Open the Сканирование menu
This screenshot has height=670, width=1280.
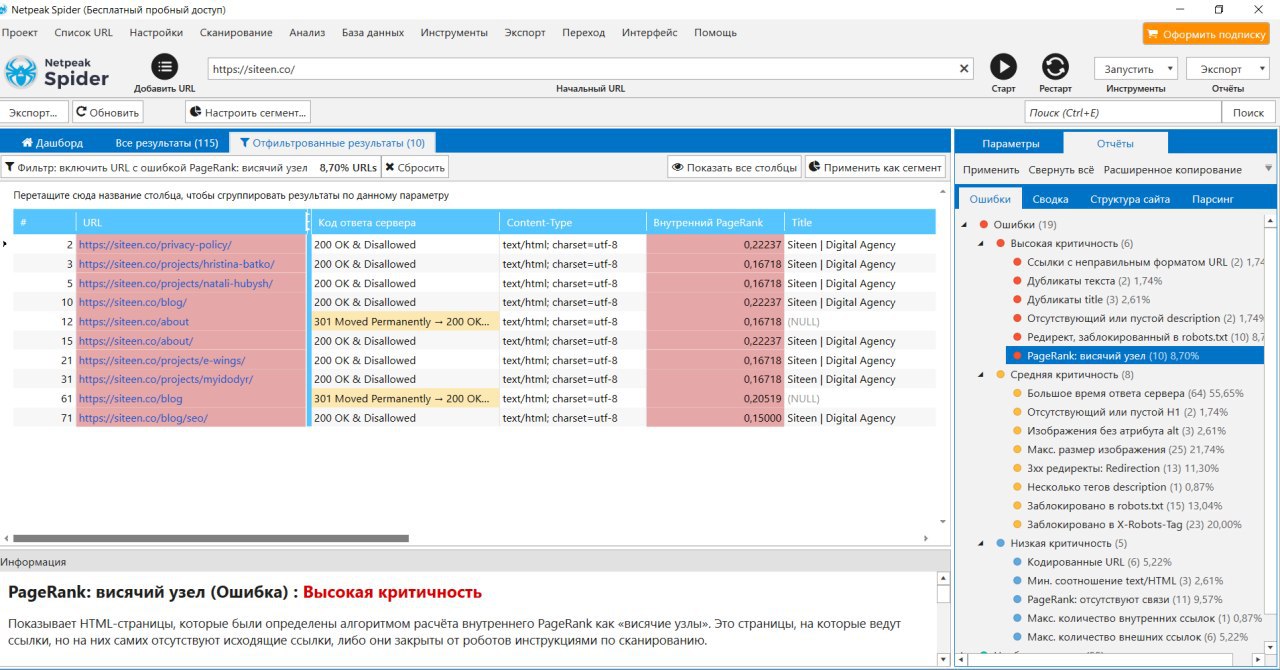click(x=236, y=32)
